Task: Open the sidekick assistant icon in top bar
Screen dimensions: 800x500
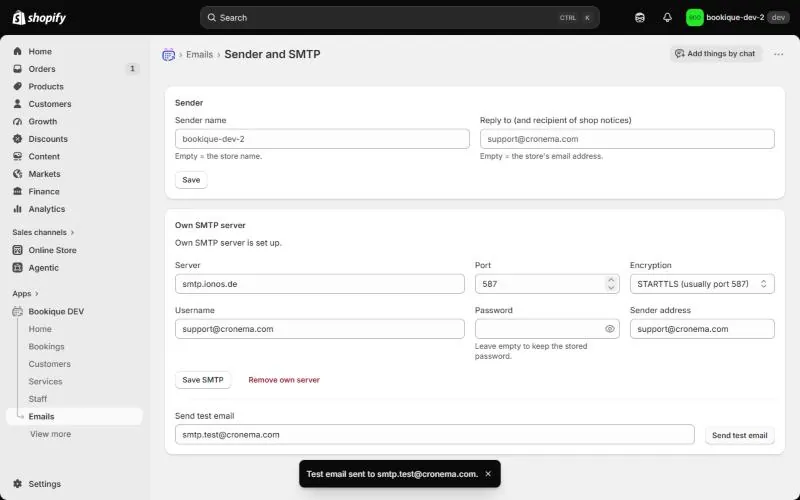Action: pos(640,18)
